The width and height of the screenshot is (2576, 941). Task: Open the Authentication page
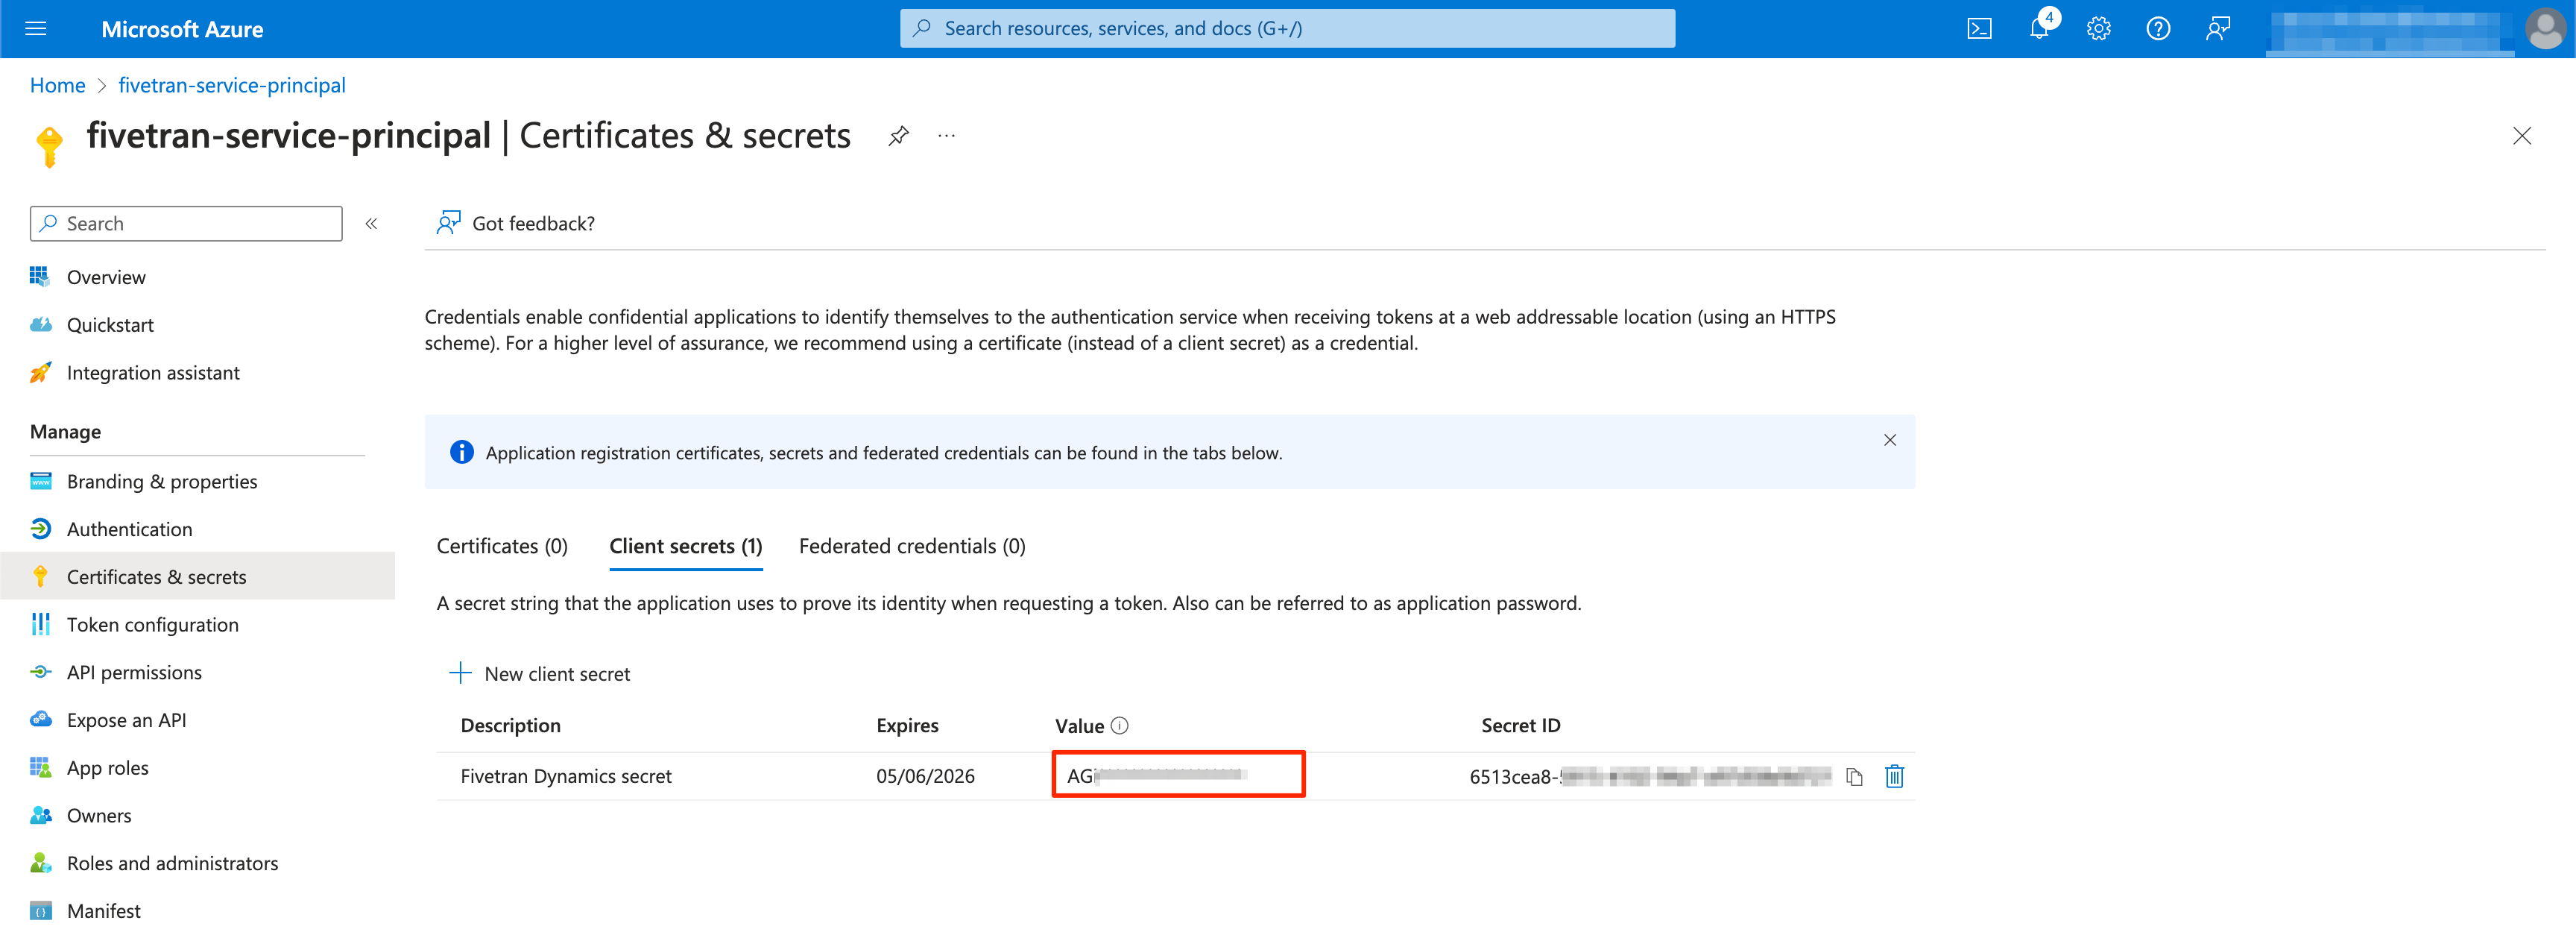pos(129,529)
